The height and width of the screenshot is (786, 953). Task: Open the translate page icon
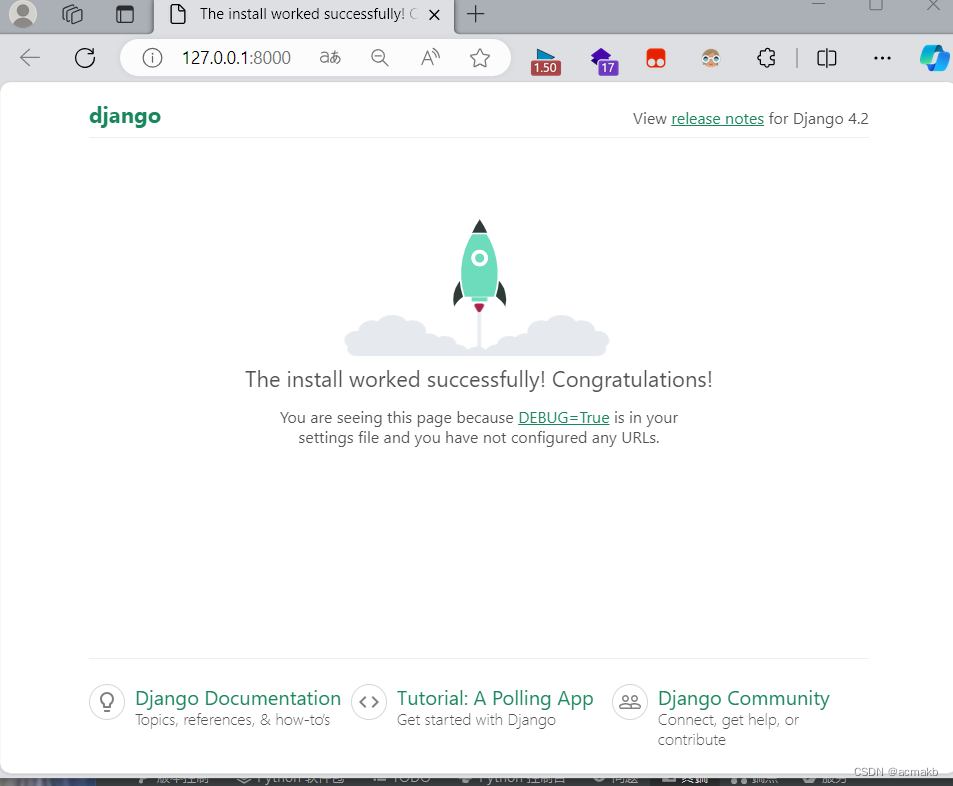[330, 58]
